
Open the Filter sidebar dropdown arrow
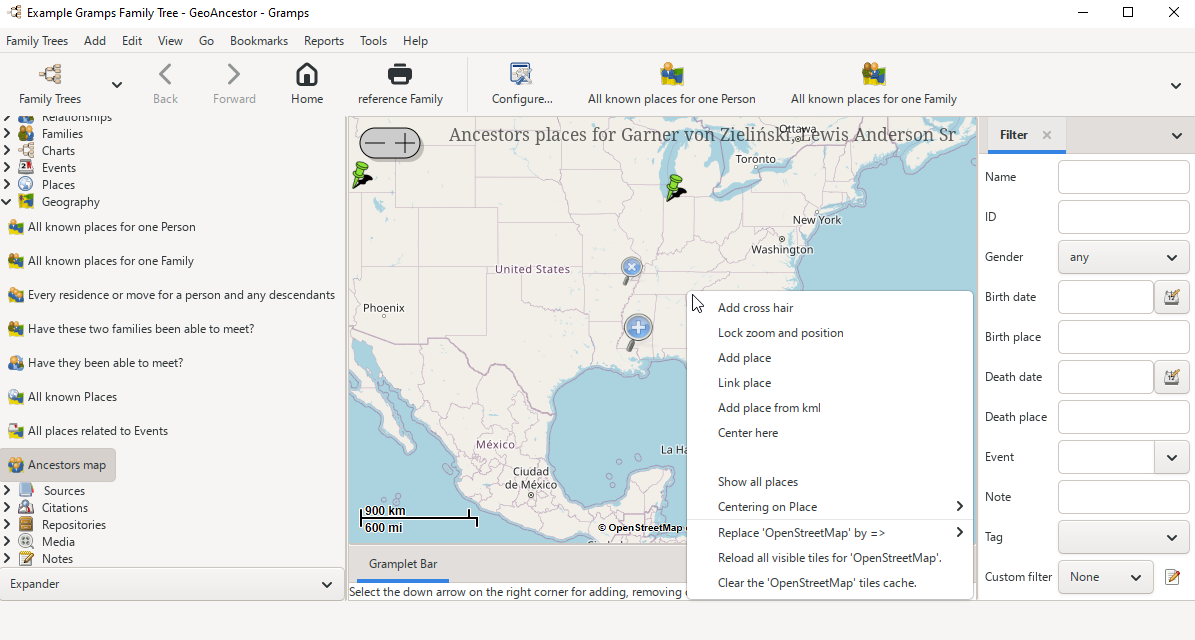1177,136
